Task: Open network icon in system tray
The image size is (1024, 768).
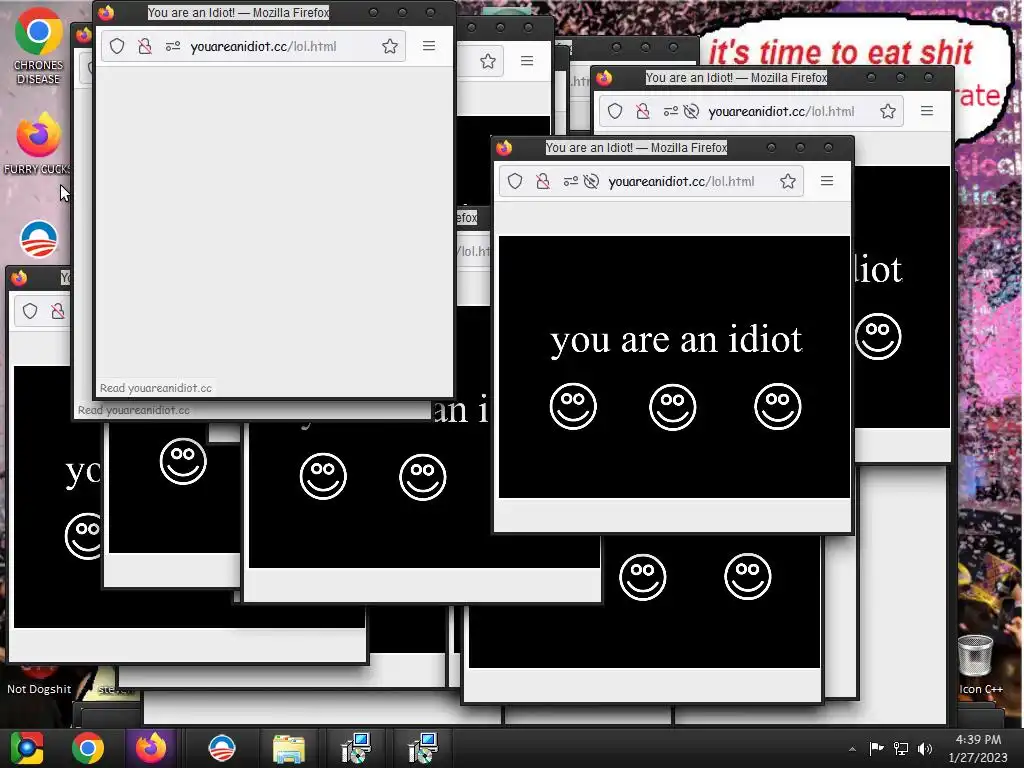Action: coord(901,748)
